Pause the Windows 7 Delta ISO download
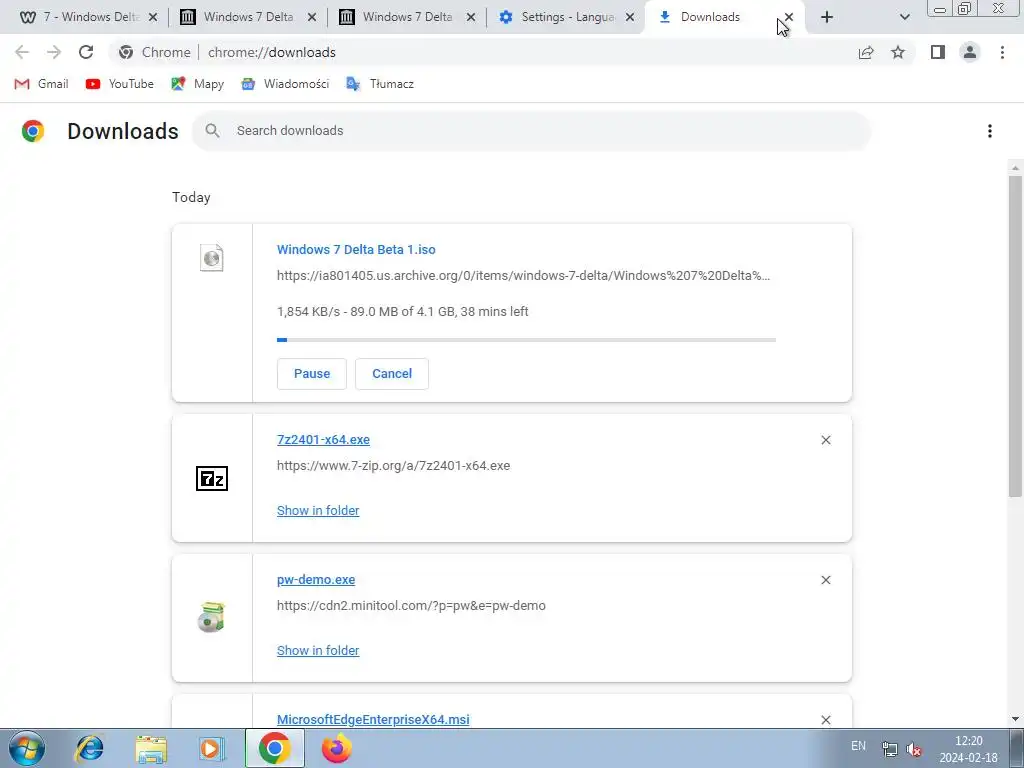Image resolution: width=1024 pixels, height=768 pixels. (312, 374)
